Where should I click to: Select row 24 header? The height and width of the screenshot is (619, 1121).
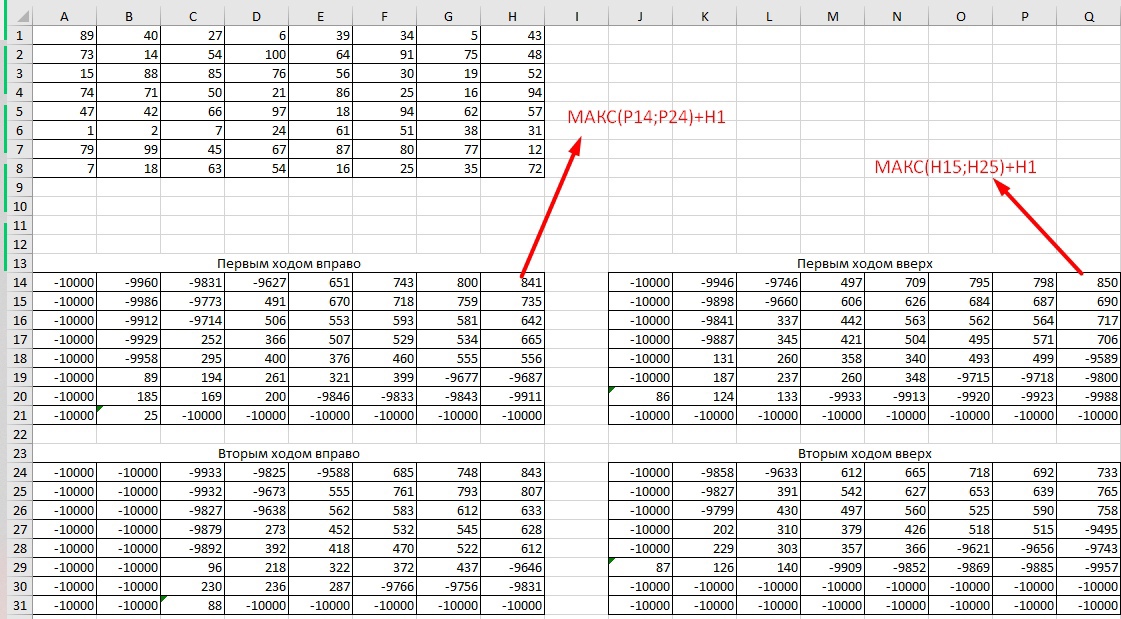coord(17,473)
